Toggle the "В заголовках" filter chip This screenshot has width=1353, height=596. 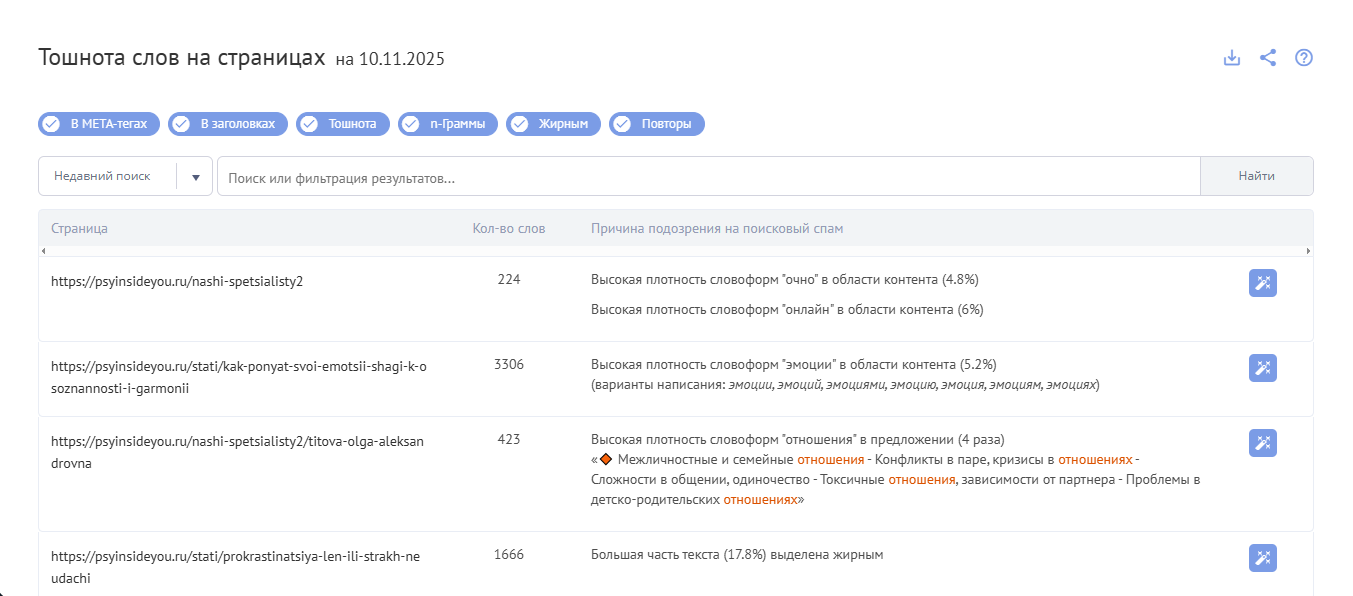point(228,124)
